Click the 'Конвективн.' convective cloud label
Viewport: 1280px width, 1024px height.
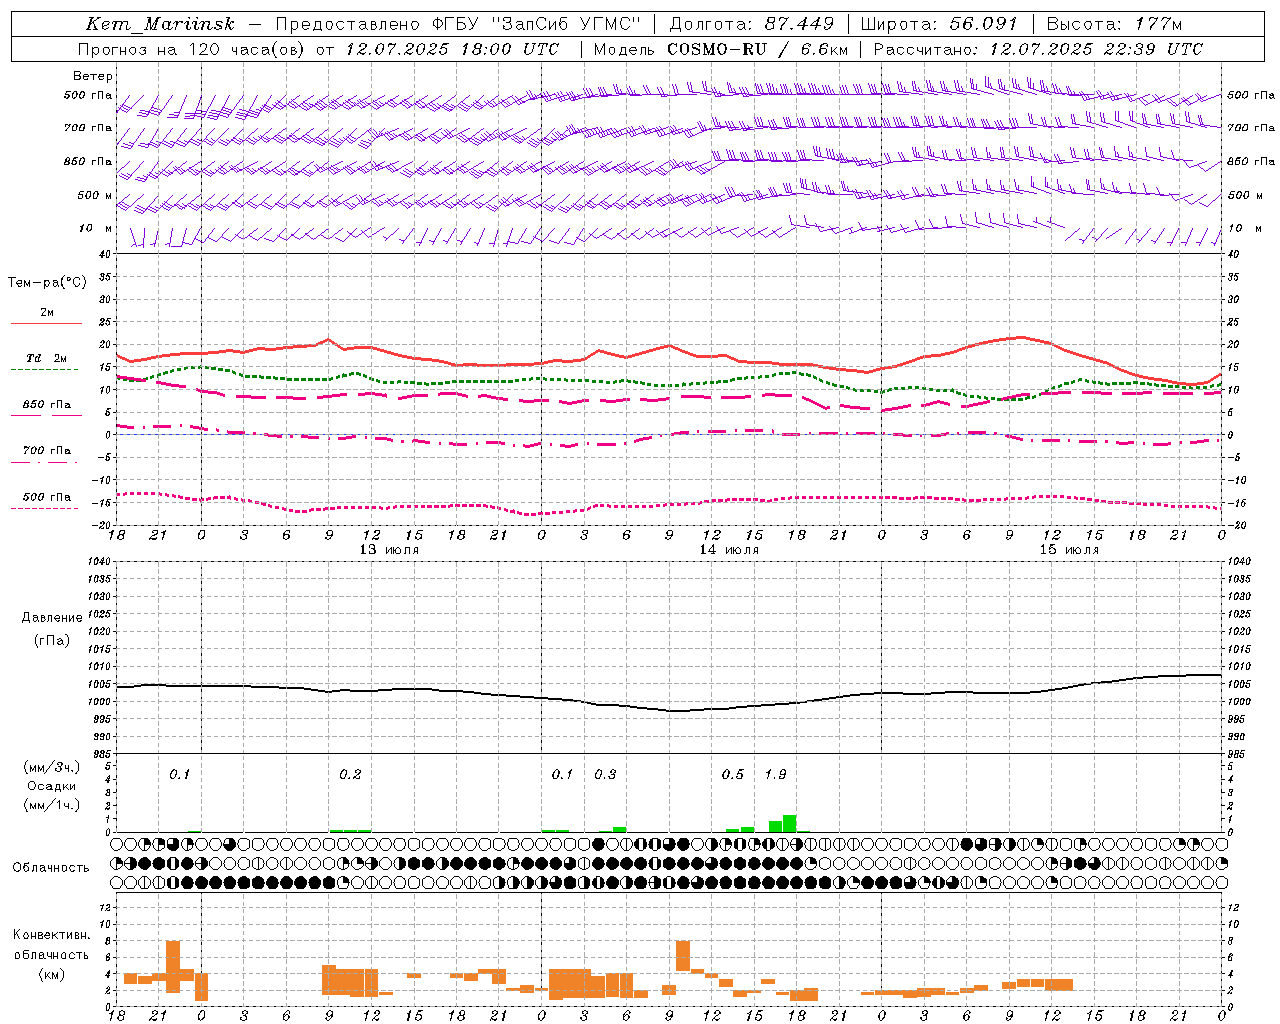52,935
